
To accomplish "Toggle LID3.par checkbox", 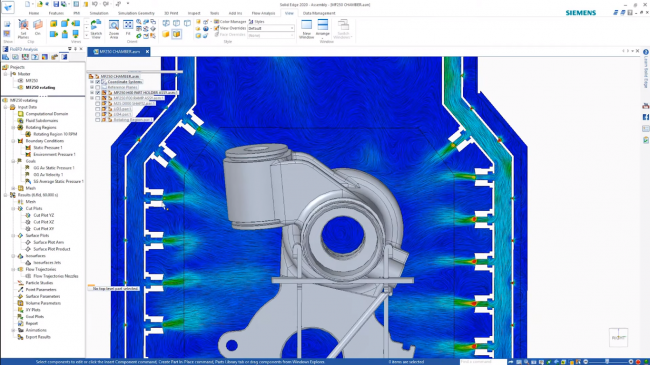I will point(98,109).
